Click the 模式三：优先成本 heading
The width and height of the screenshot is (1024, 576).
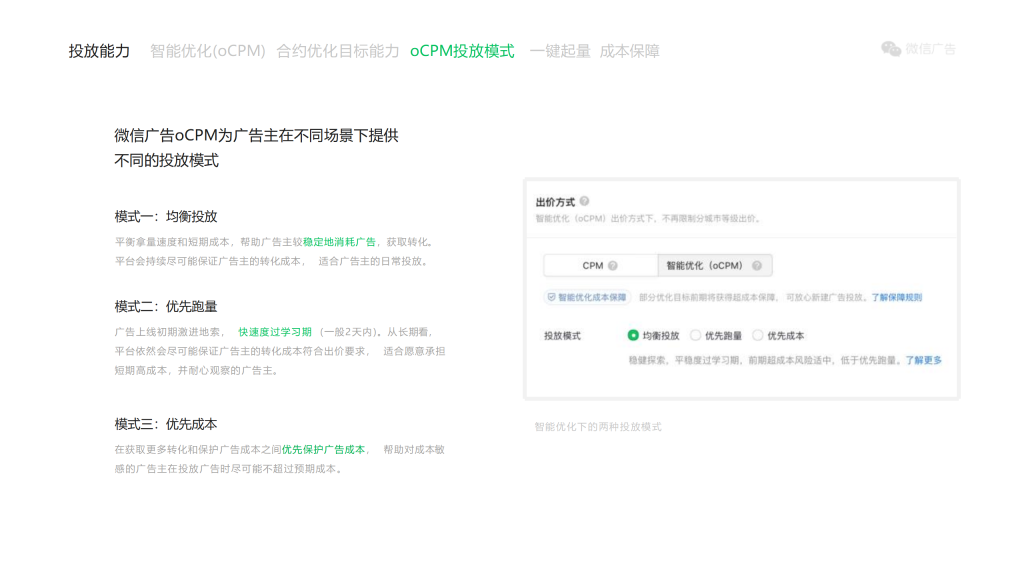point(166,424)
